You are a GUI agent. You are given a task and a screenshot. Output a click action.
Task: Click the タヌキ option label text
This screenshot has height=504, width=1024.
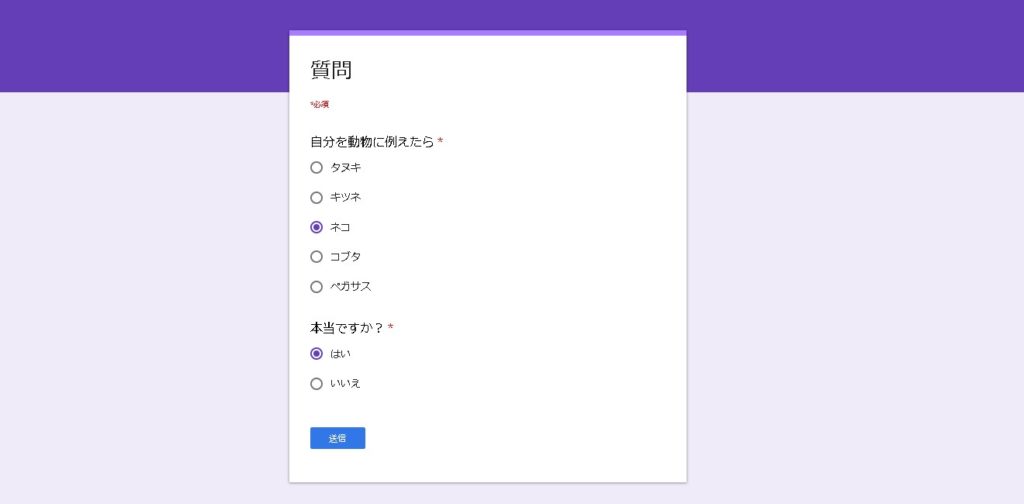[346, 168]
